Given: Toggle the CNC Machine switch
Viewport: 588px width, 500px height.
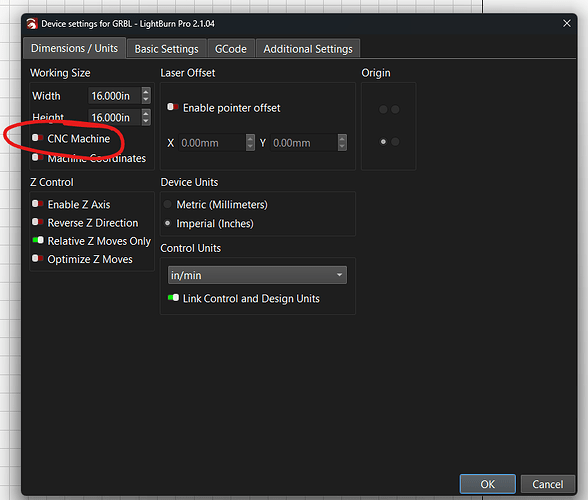Looking at the screenshot, I should point(38,138).
